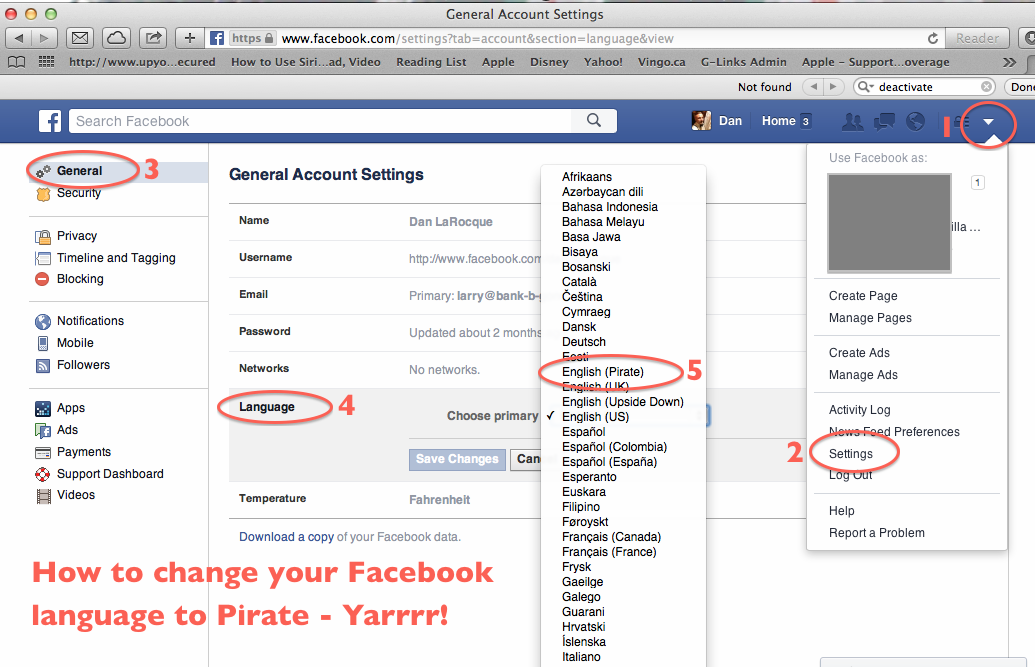Open the Followers settings section

coord(83,365)
